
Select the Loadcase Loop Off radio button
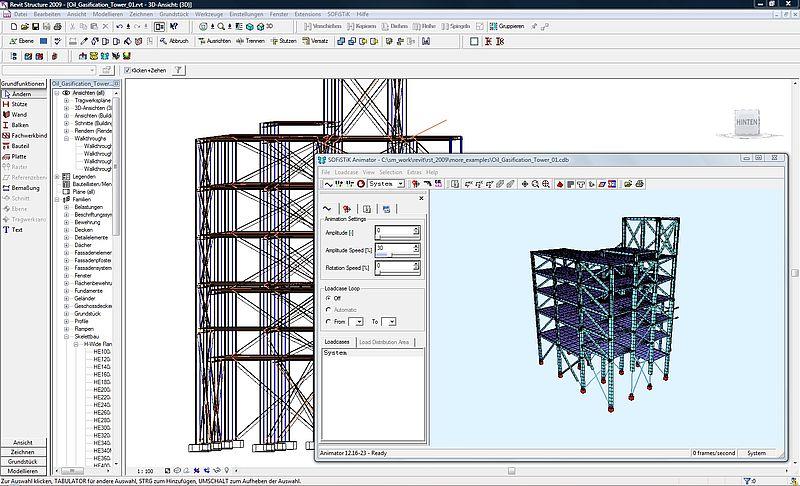point(328,298)
